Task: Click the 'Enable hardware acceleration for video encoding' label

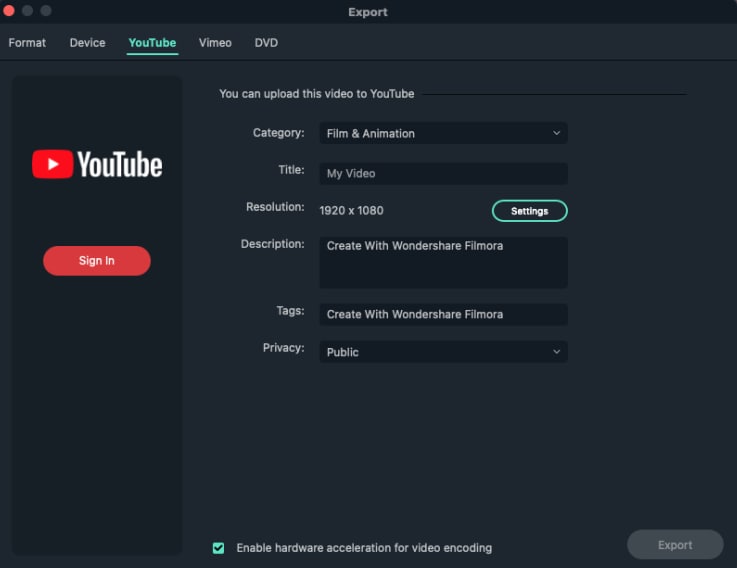Action: (x=364, y=548)
